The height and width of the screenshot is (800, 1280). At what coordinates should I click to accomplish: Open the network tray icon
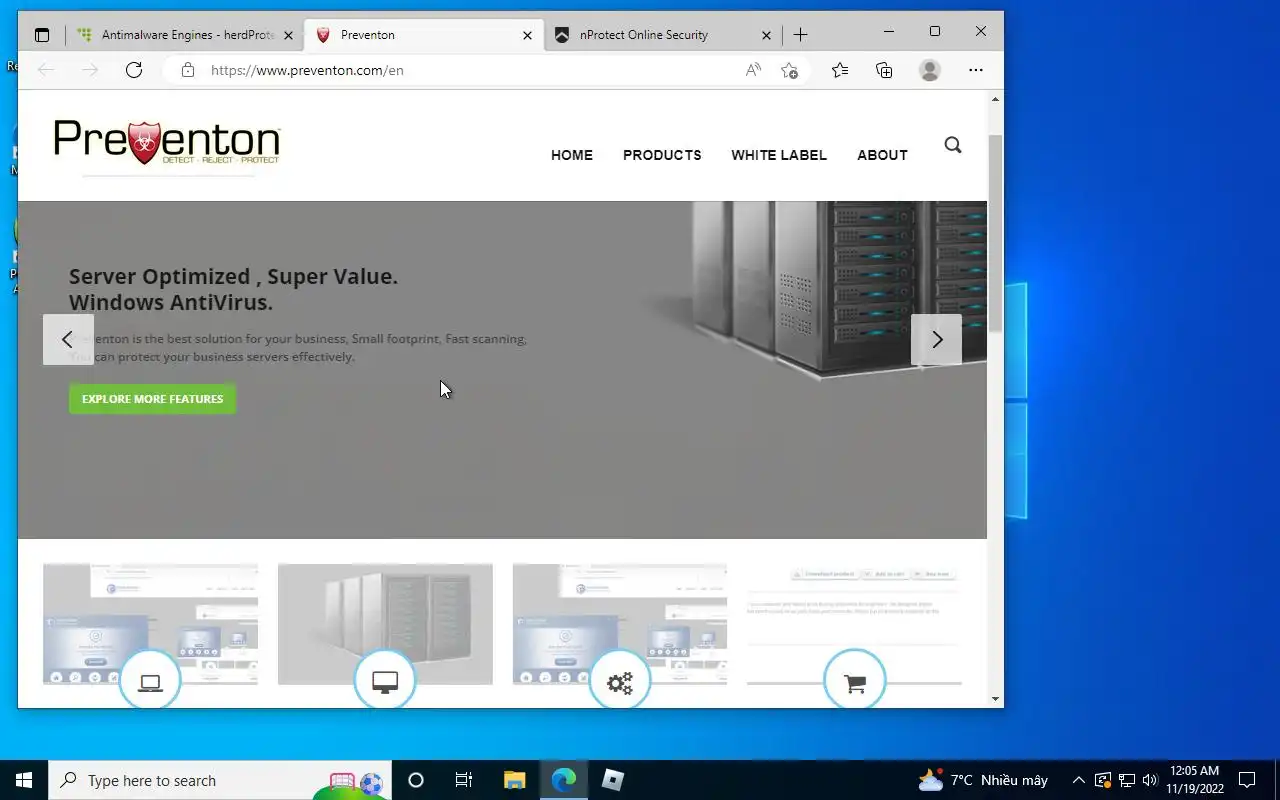click(x=1126, y=780)
